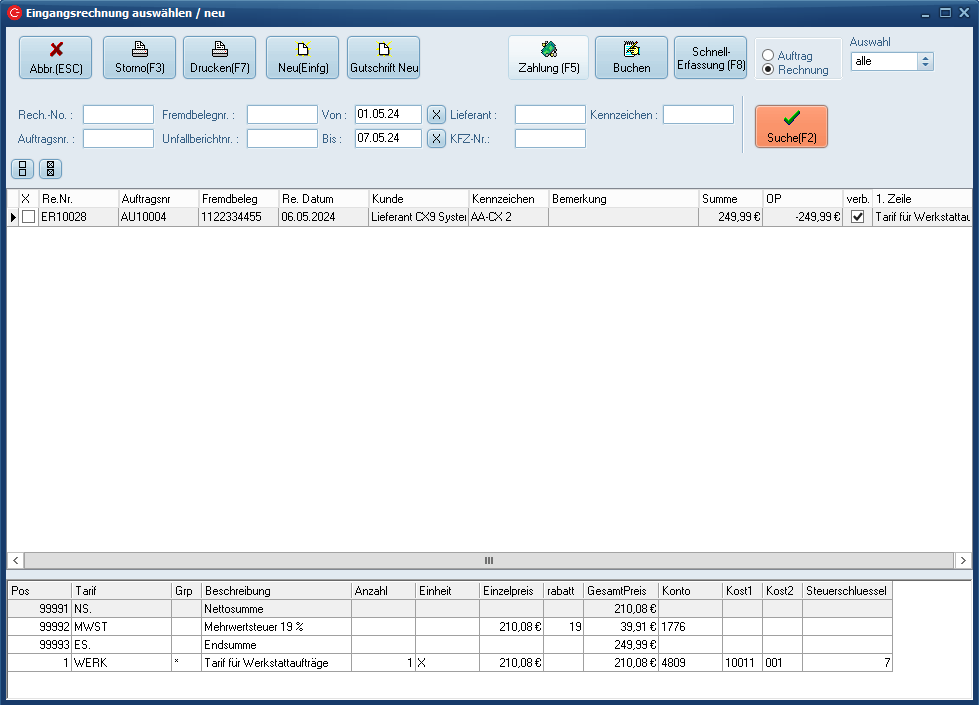Tick the X checkbox for row ER10028
This screenshot has width=979, height=705.
(x=28, y=217)
